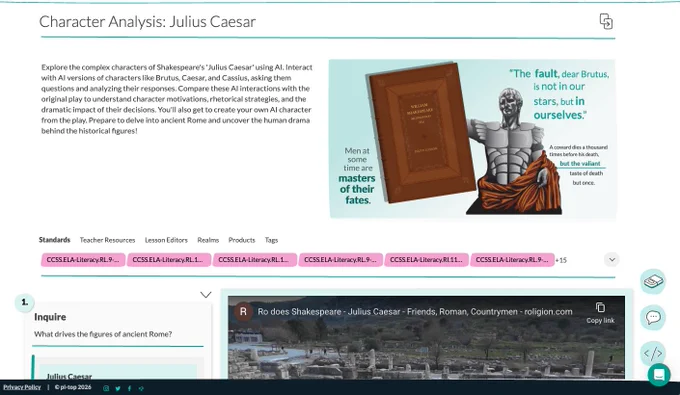680x395 pixels.
Task: Switch to the Realms tab
Action: [x=208, y=240]
